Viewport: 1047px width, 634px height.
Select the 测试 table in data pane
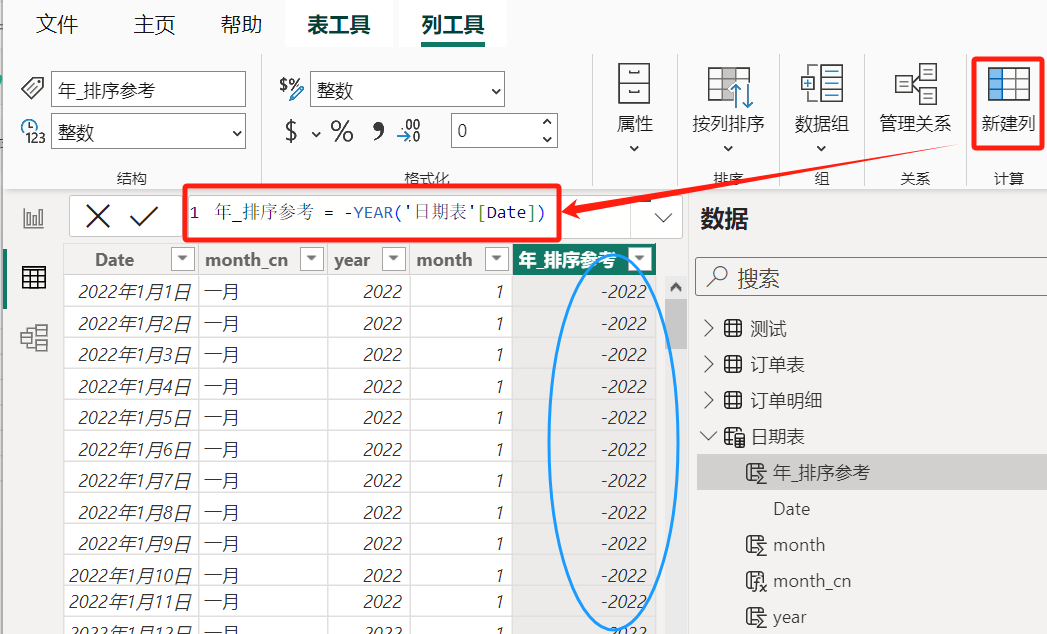[x=768, y=328]
